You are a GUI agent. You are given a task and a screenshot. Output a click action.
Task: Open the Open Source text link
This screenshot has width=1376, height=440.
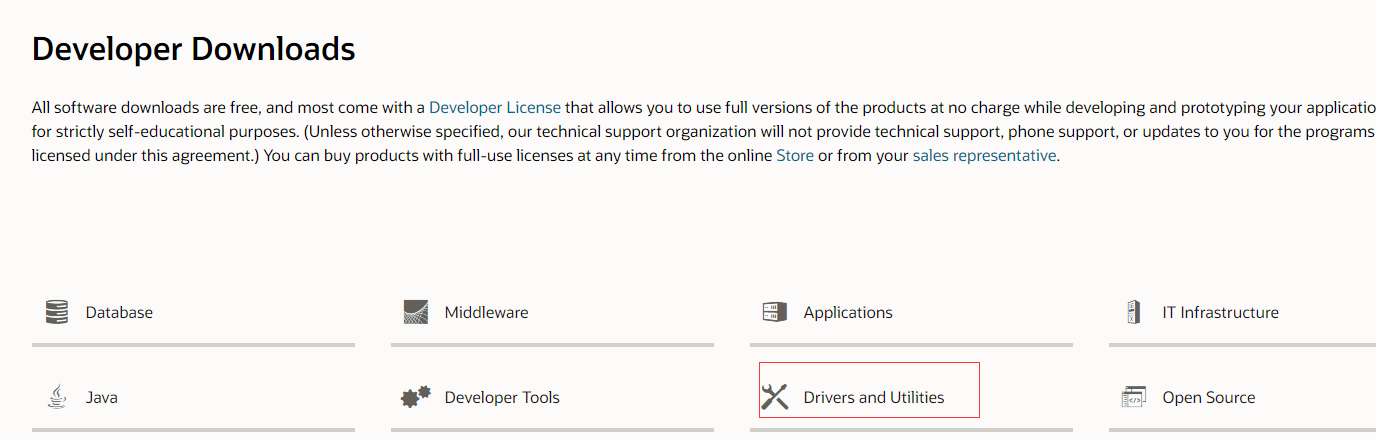point(1208,397)
